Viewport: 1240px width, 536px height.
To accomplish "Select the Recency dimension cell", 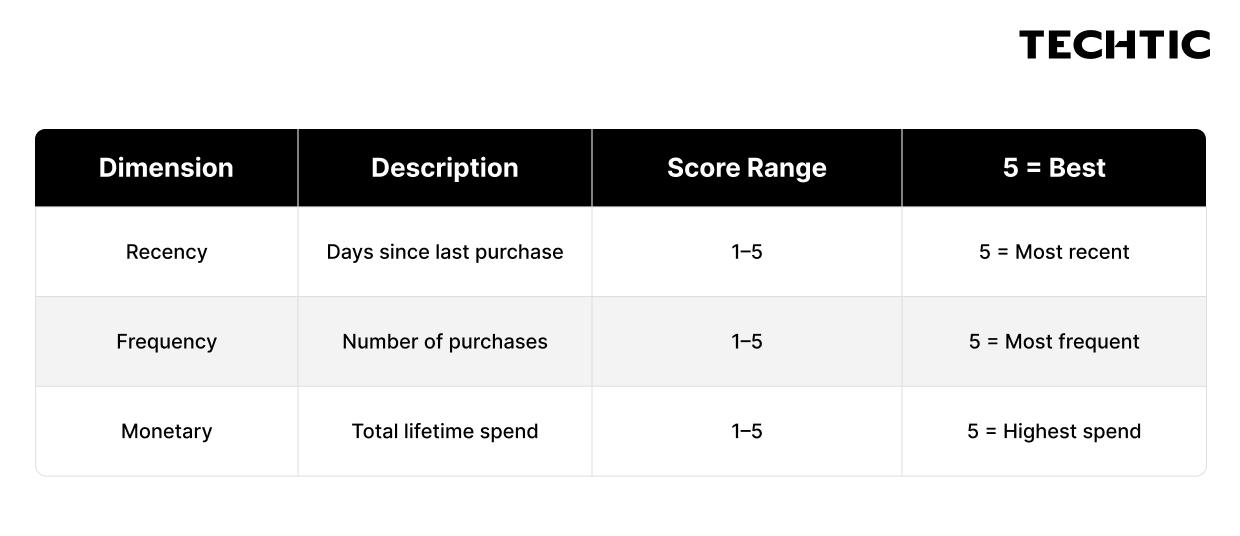I will [166, 252].
